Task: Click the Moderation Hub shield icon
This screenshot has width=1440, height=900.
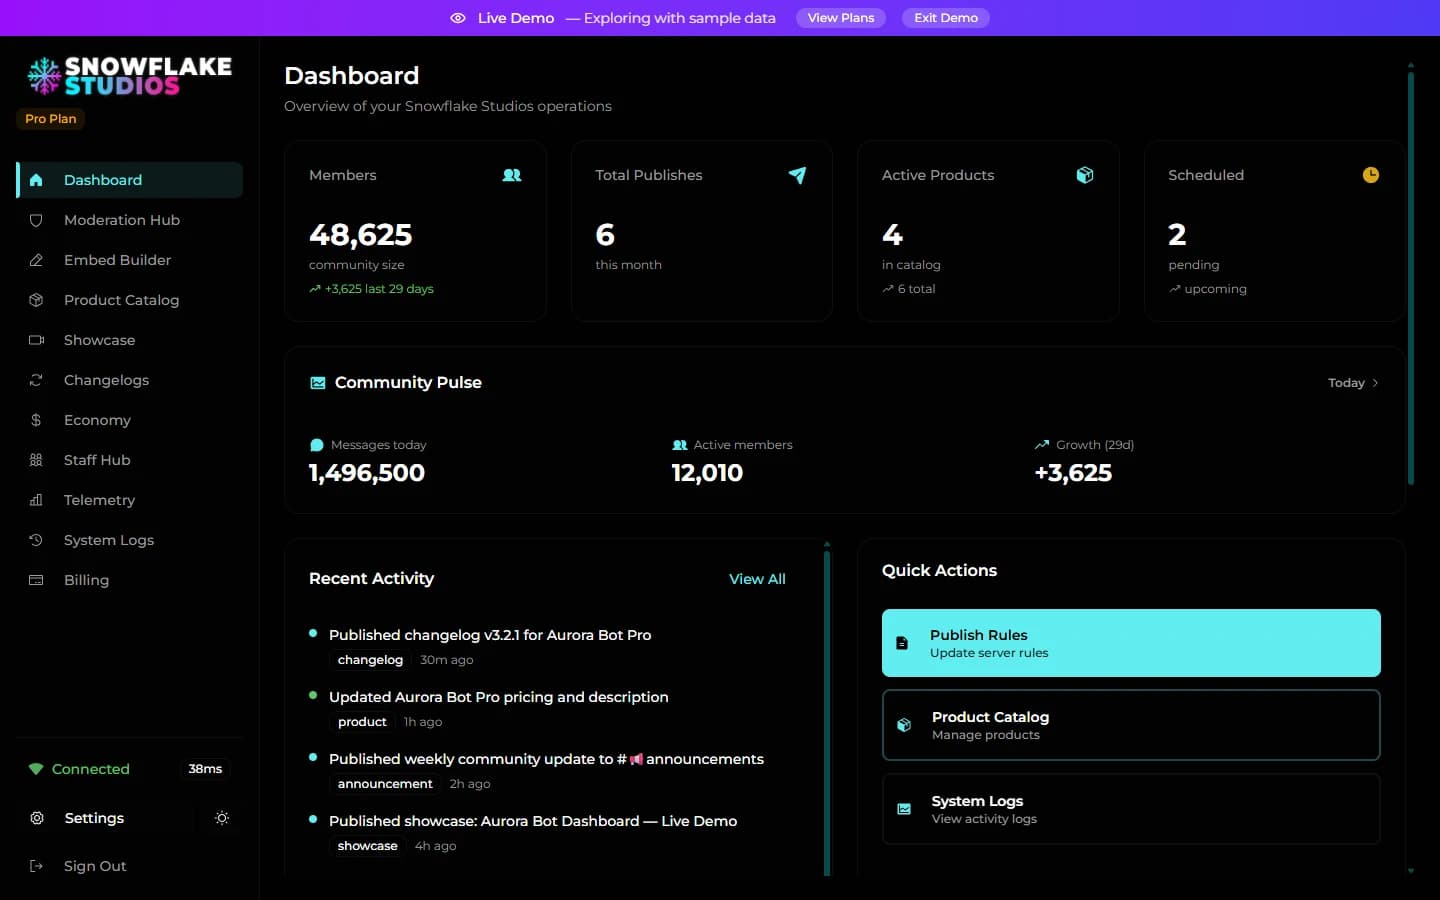Action: click(x=36, y=220)
